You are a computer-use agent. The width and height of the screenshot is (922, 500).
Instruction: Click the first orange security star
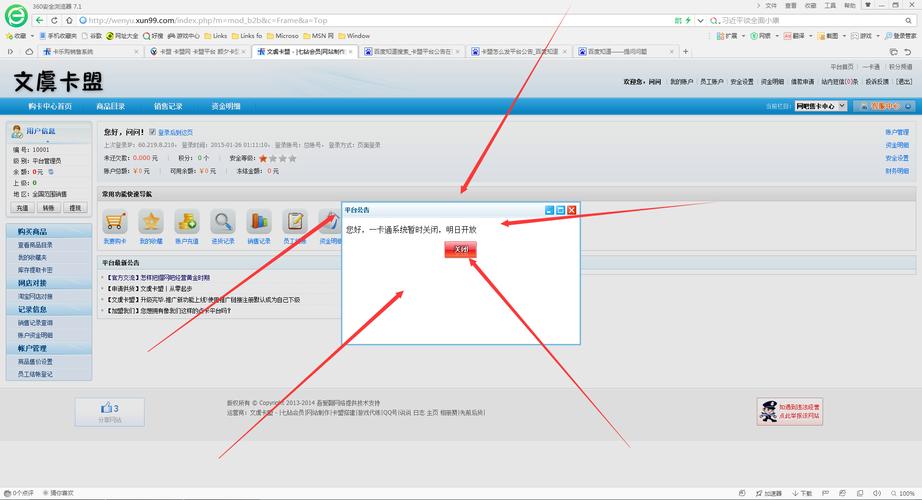click(263, 158)
